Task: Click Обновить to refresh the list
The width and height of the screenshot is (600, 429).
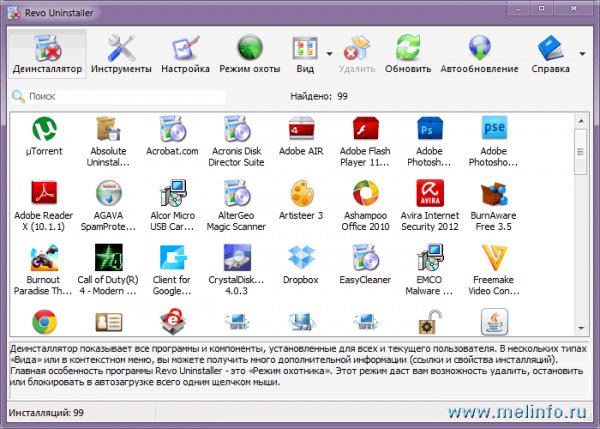Action: tap(408, 54)
